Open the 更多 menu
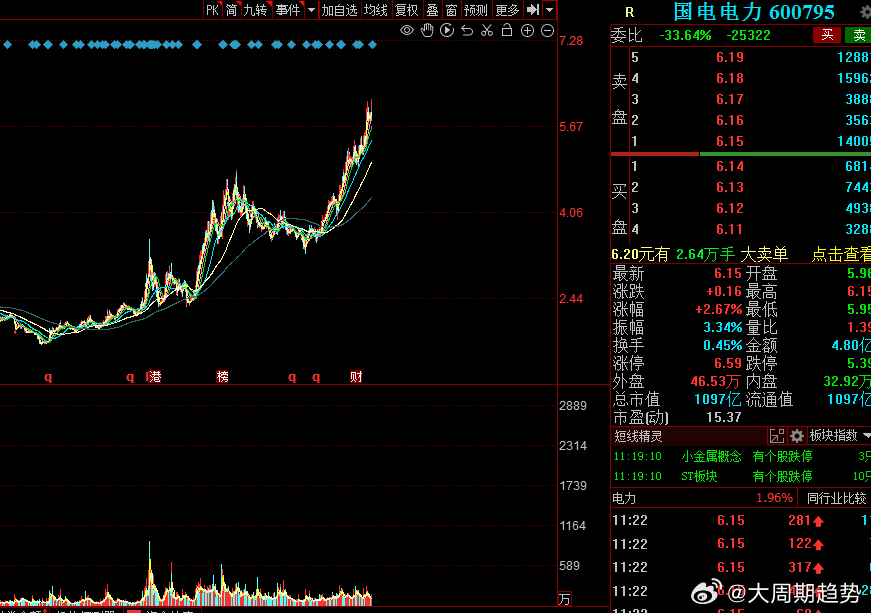 tap(507, 10)
